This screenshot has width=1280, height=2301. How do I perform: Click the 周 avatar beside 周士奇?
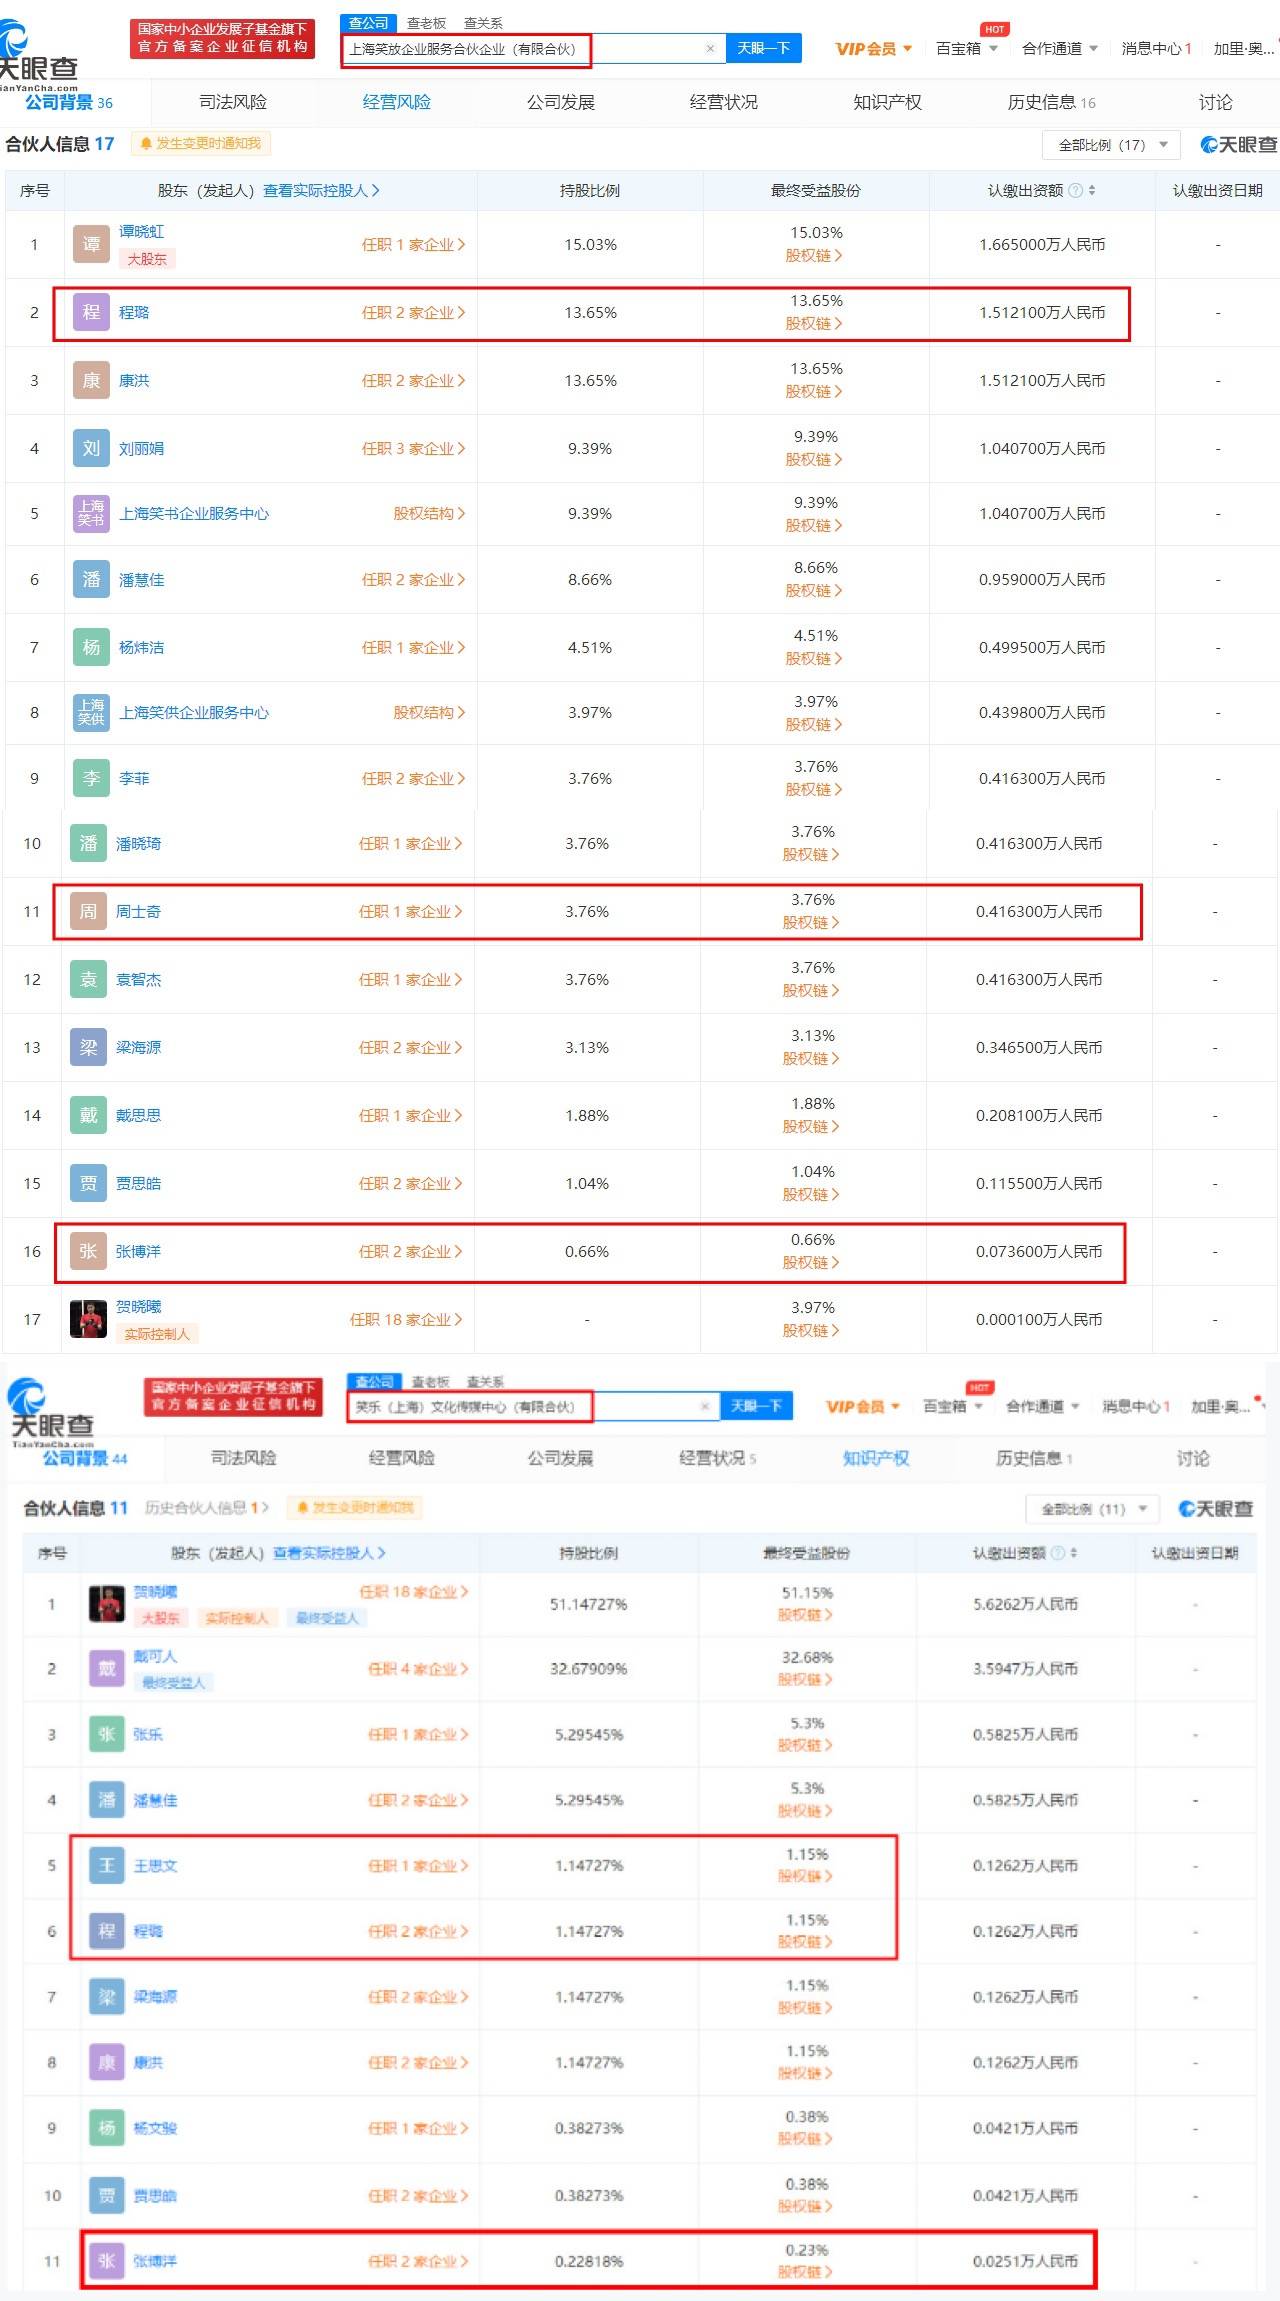pyautogui.click(x=88, y=912)
